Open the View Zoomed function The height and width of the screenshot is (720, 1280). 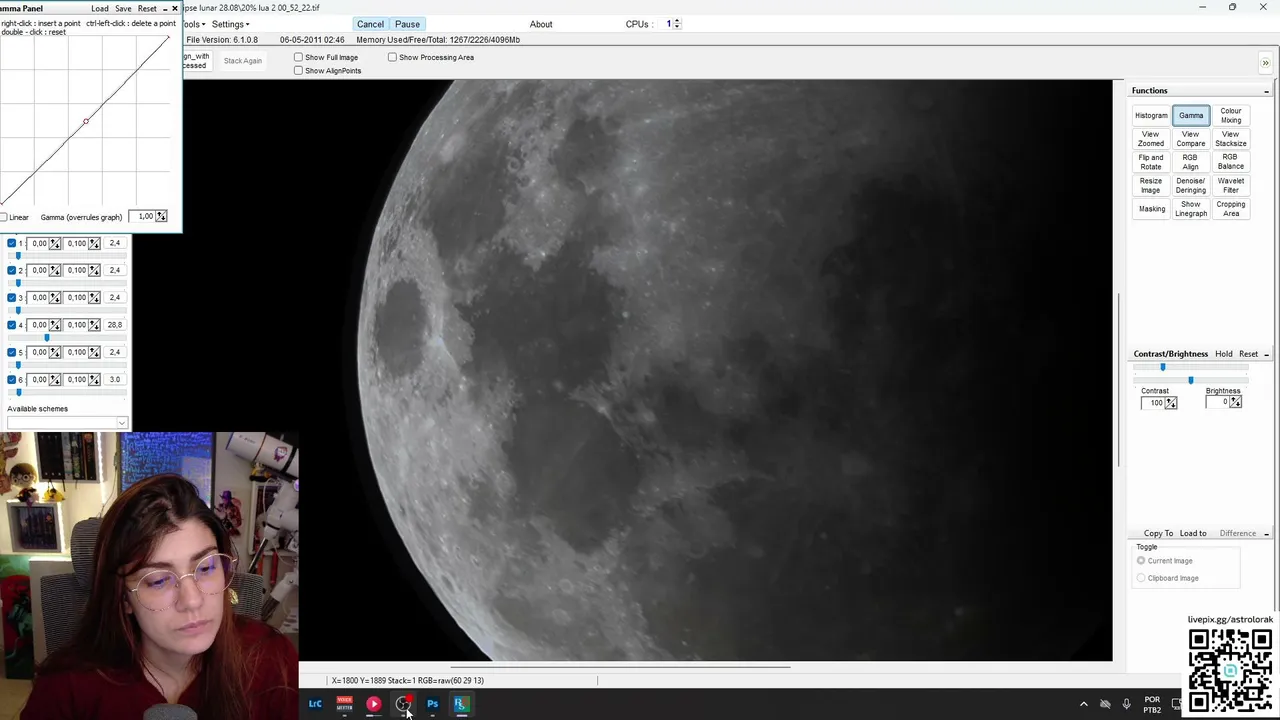click(x=1151, y=139)
